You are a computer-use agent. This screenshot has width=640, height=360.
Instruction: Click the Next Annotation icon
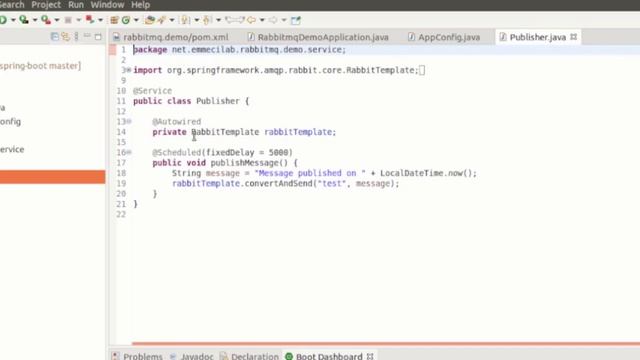[185, 20]
